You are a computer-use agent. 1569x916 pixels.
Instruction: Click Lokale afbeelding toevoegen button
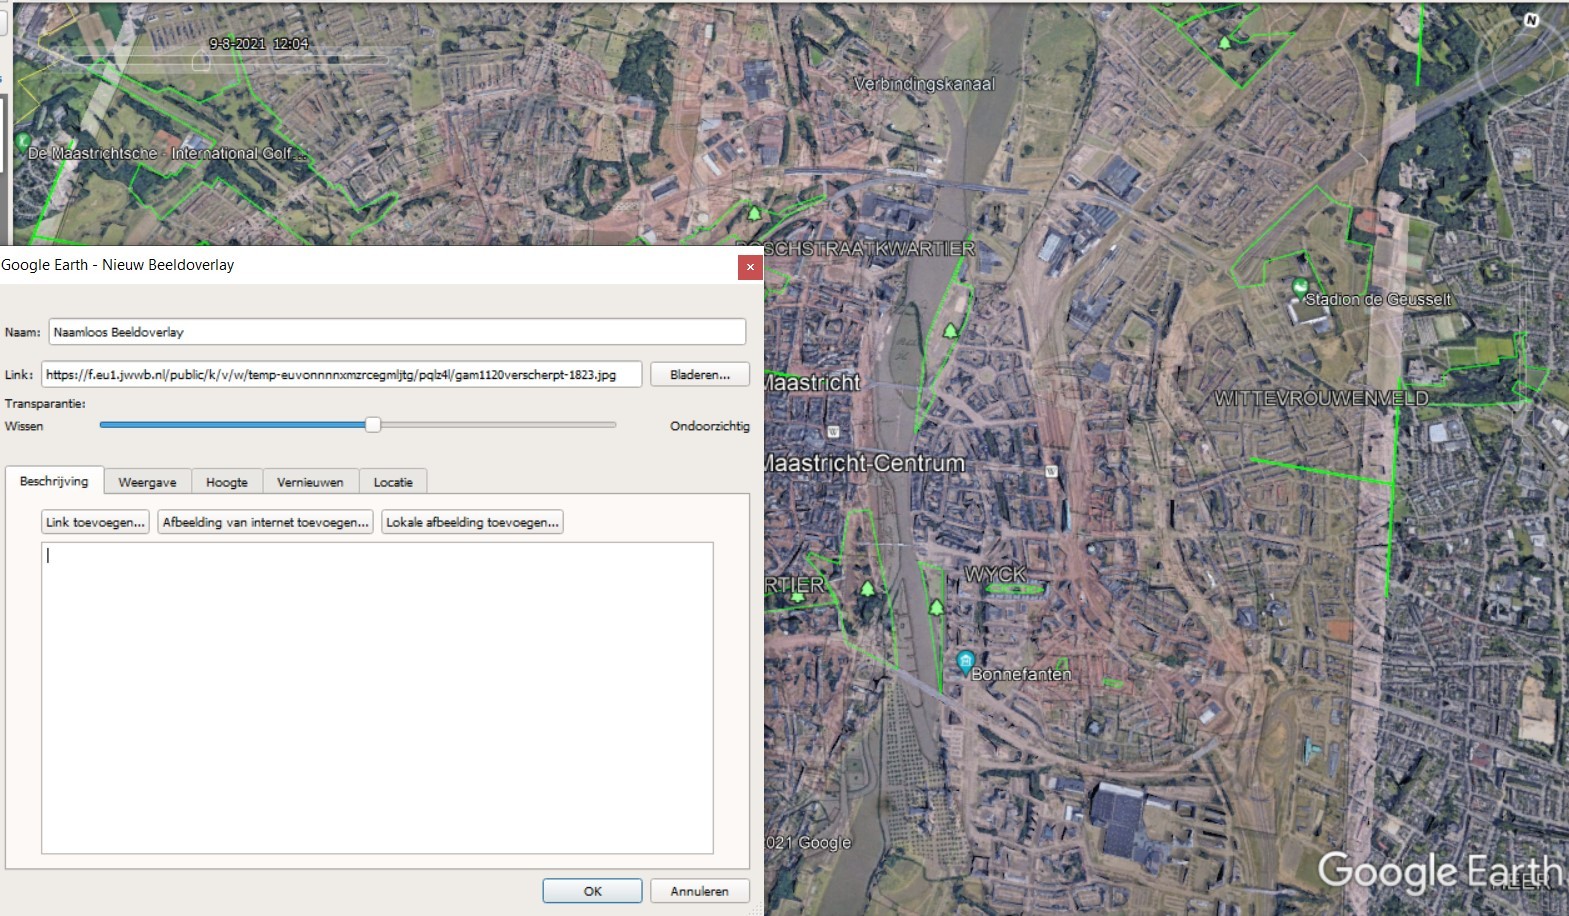(x=472, y=522)
